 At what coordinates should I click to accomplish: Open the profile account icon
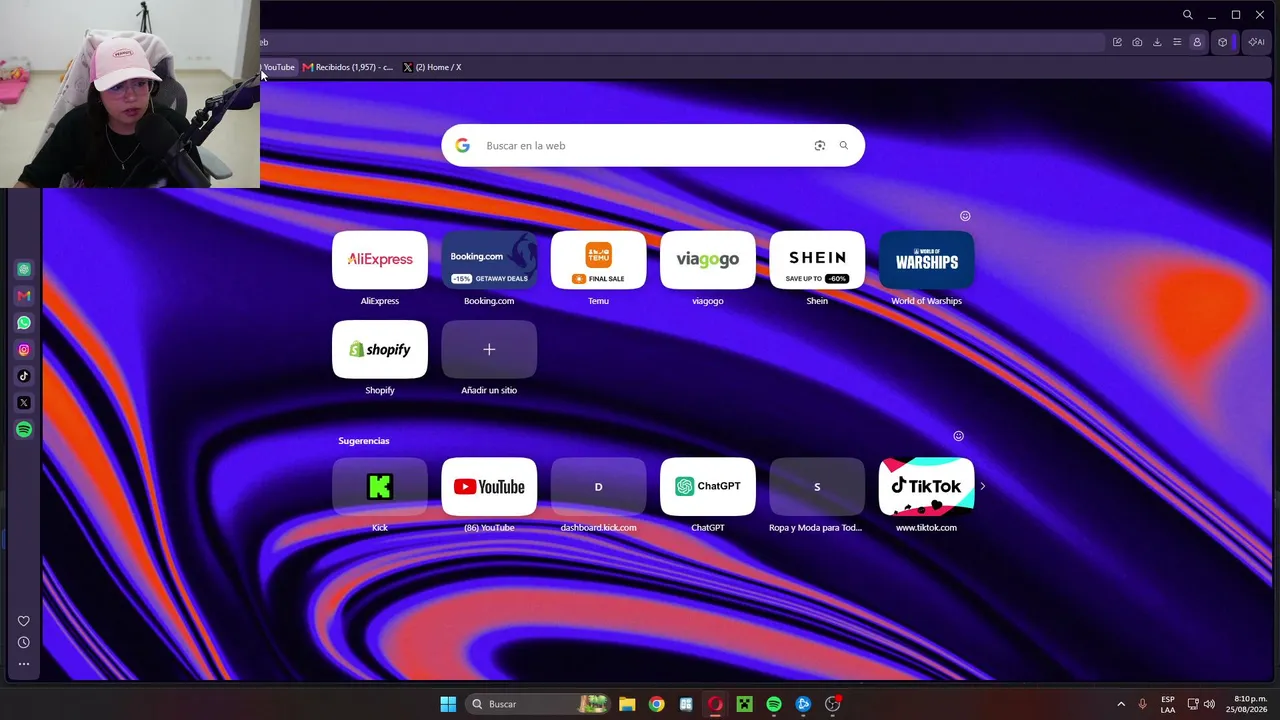(1197, 42)
